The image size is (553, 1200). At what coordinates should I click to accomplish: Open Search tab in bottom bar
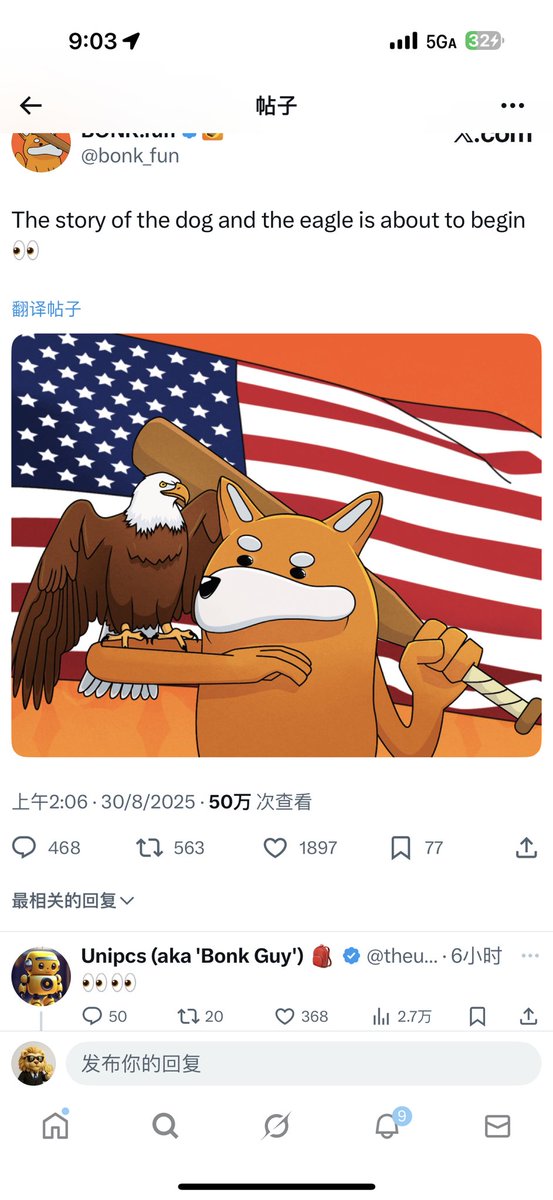click(165, 1126)
